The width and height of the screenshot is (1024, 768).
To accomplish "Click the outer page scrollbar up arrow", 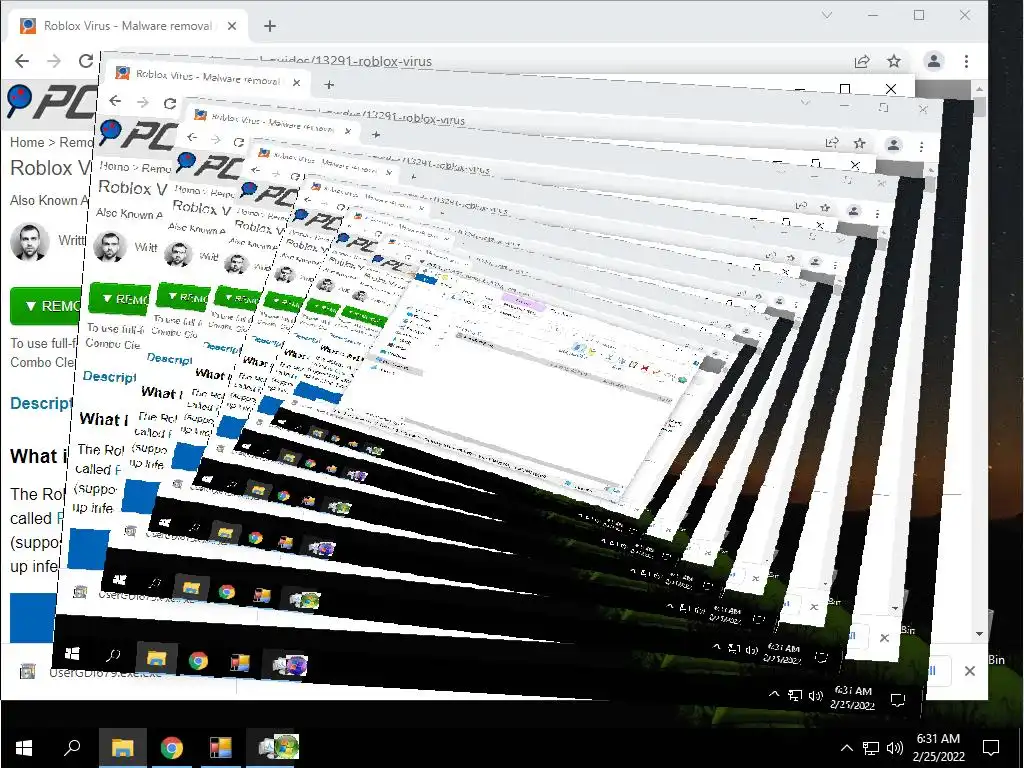I will pyautogui.click(x=980, y=88).
